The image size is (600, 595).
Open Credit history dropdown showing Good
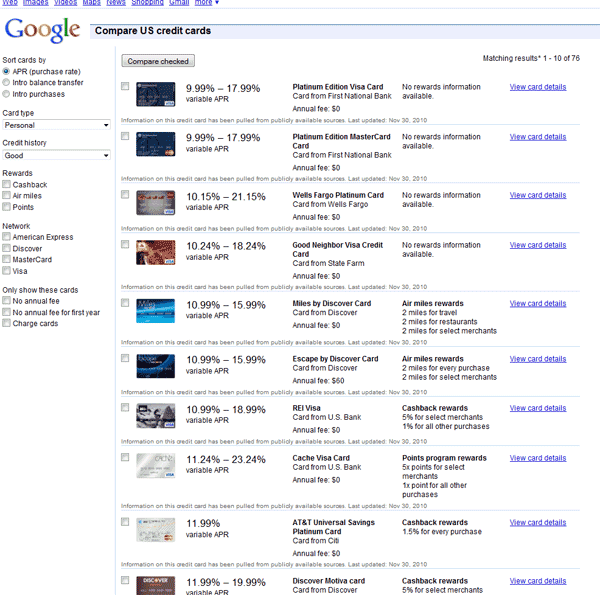click(x=56, y=155)
